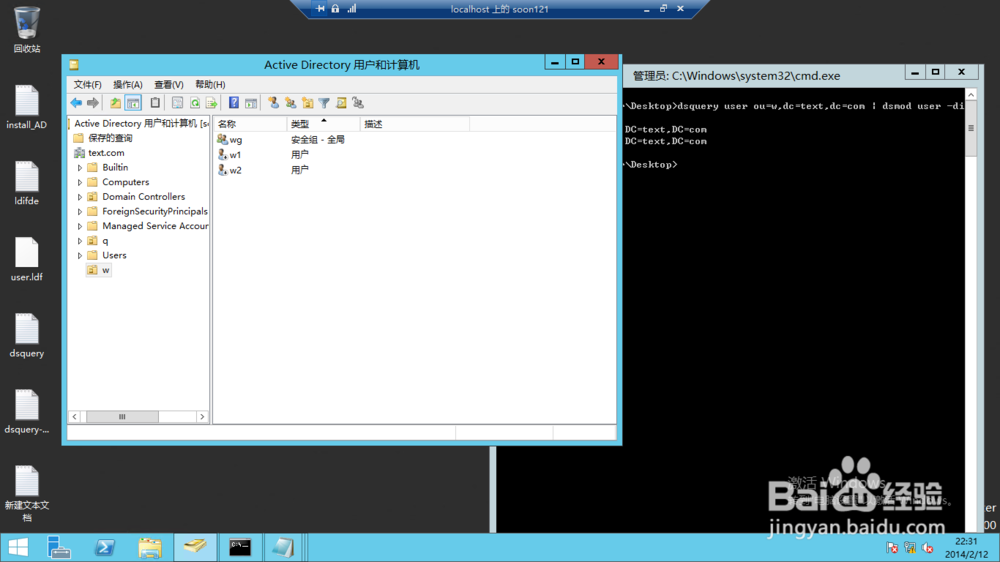Expand Managed Service Accounts node

(80, 226)
